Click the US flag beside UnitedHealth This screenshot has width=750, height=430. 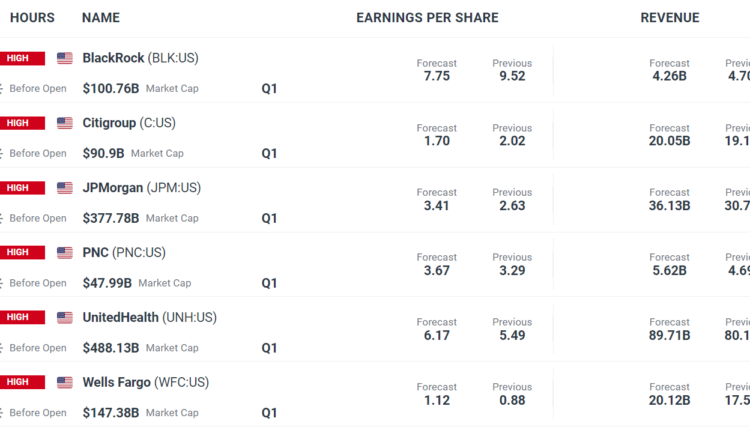tap(65, 318)
